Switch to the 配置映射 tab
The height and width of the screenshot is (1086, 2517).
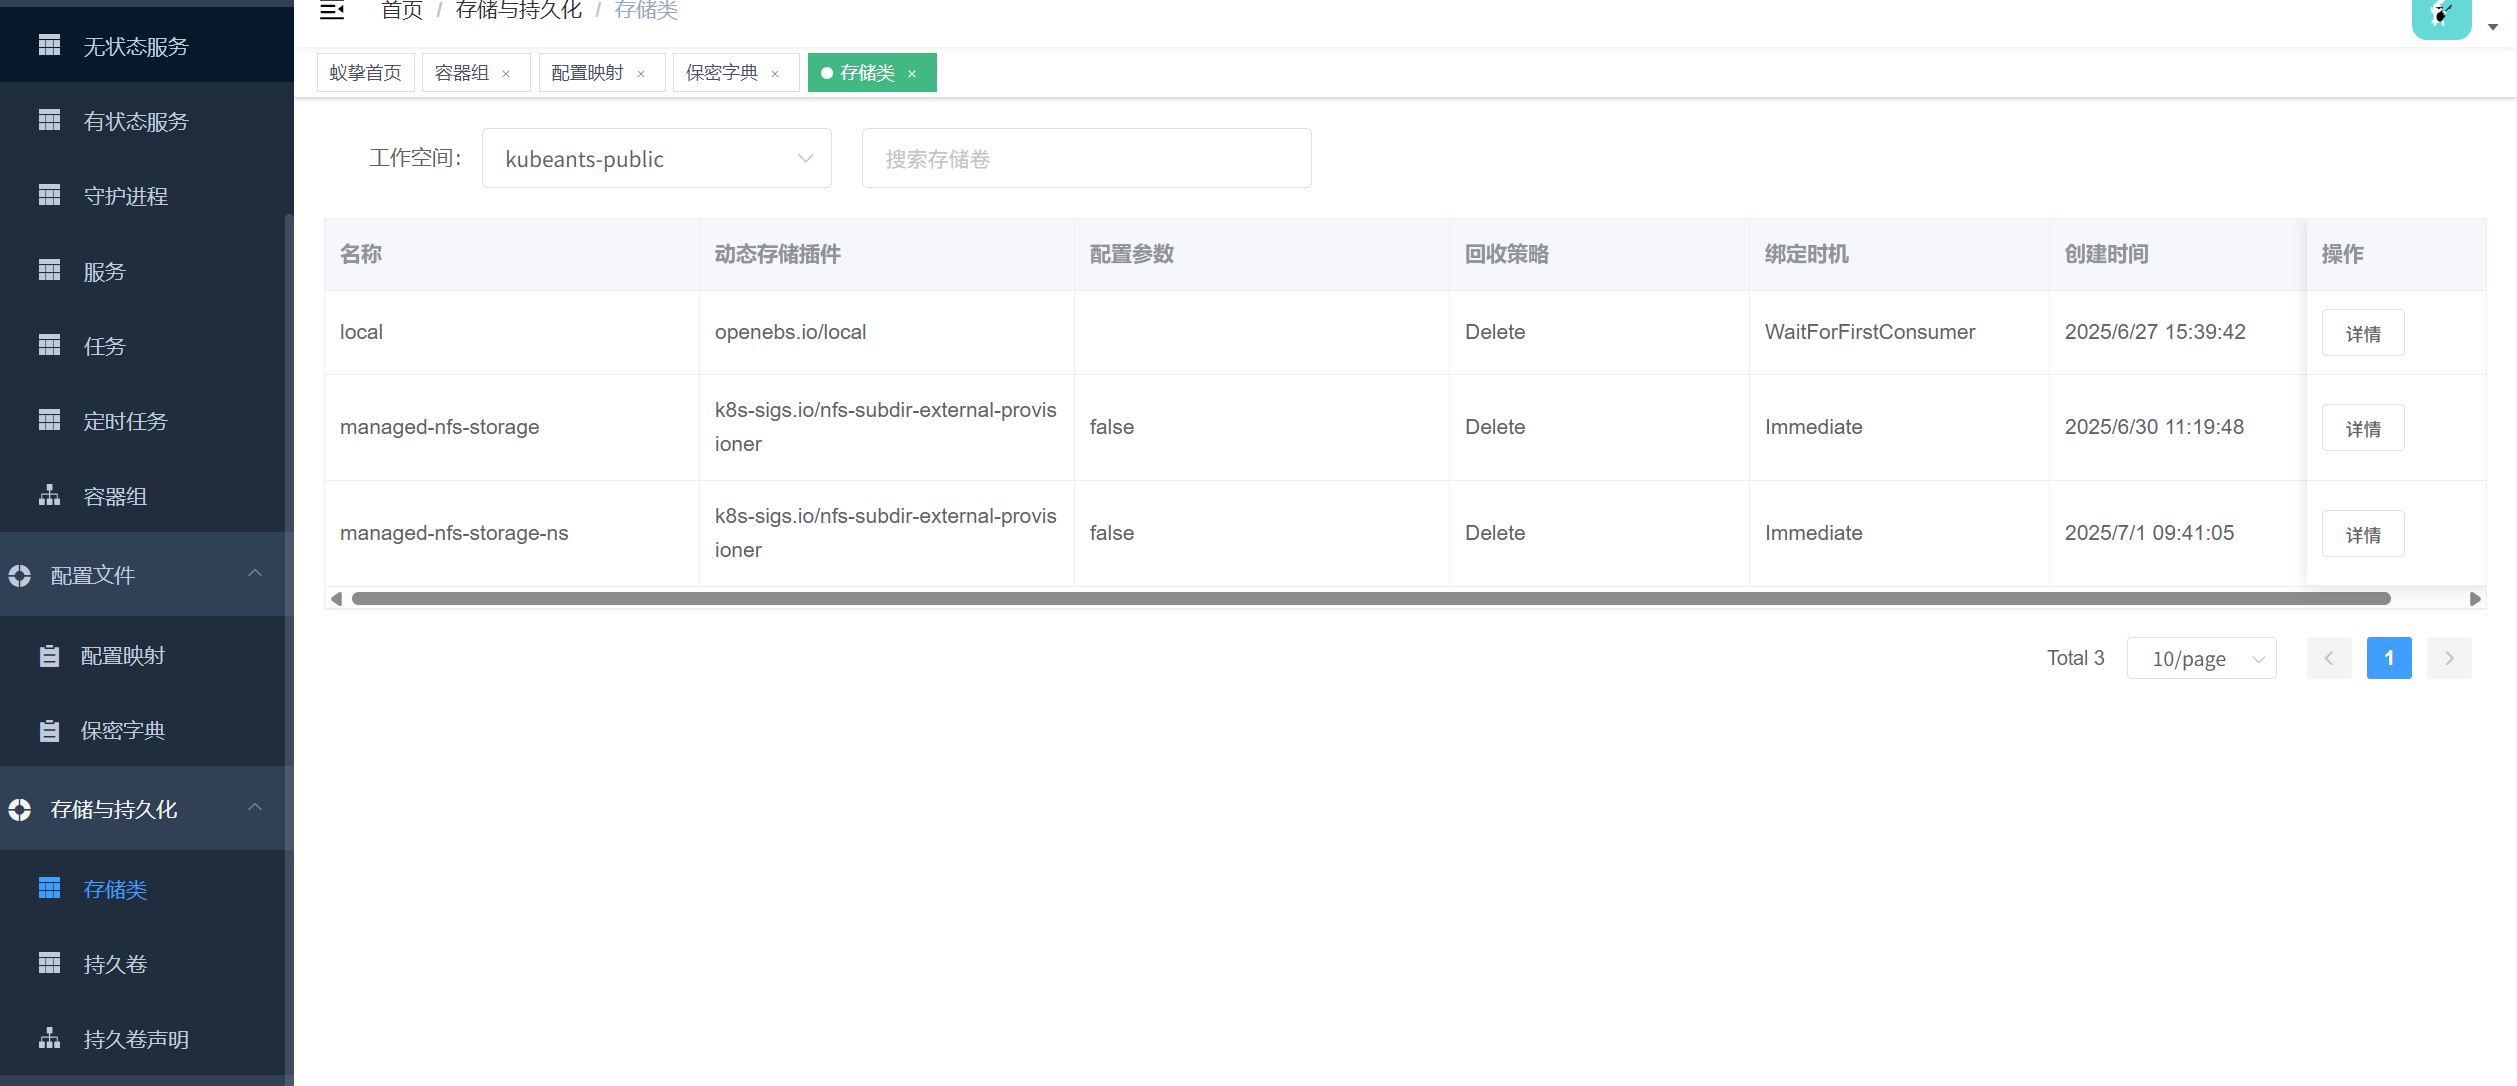point(587,73)
